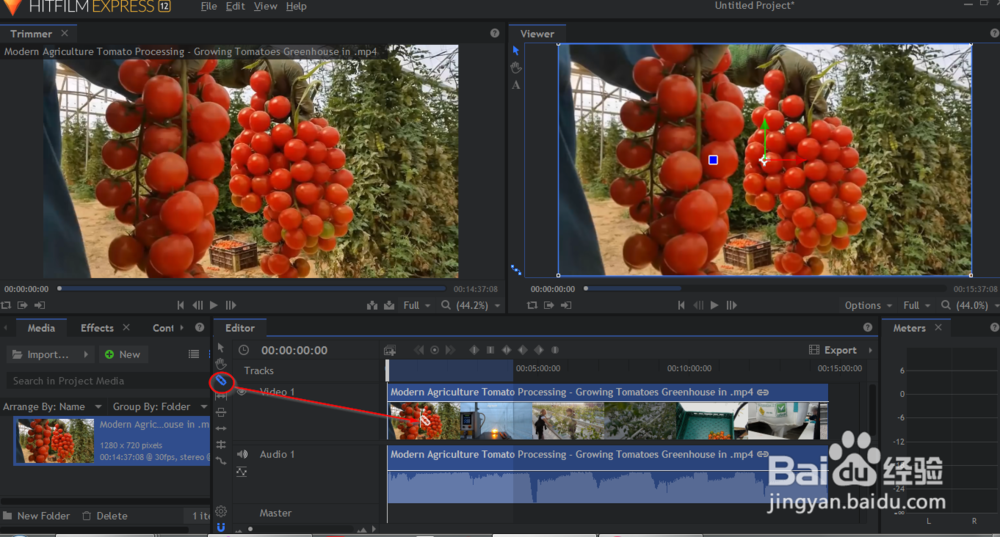The image size is (1000, 537).
Task: Toggle link icon on video clip
Action: (x=763, y=392)
